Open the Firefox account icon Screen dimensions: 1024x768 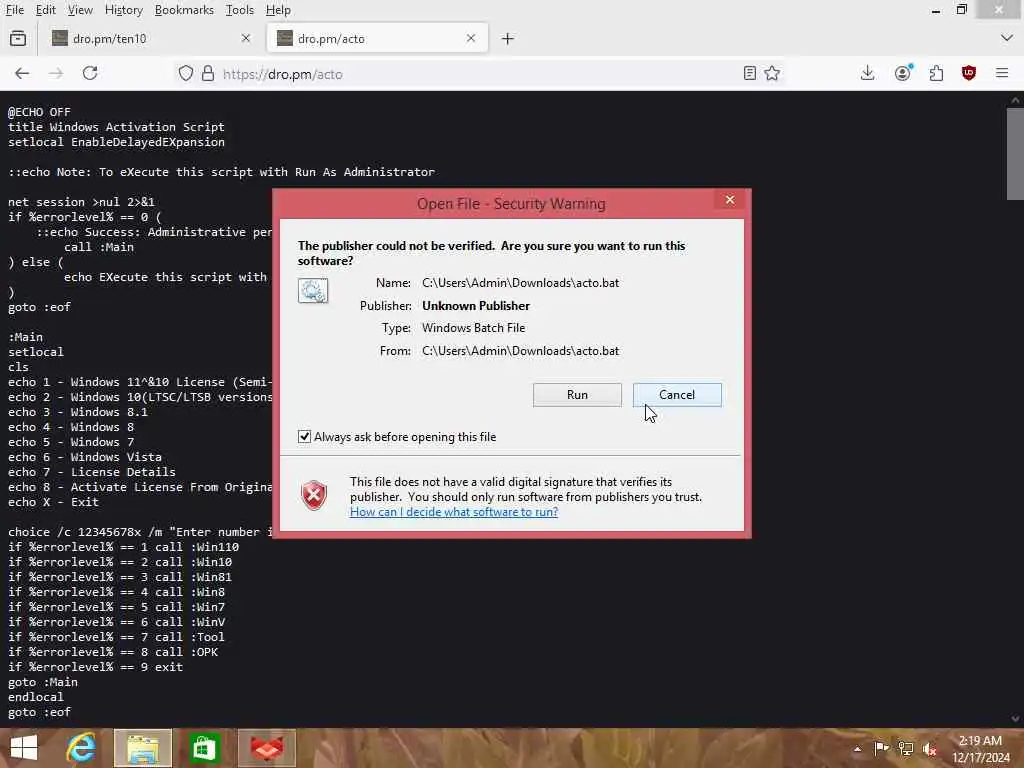tap(903, 73)
